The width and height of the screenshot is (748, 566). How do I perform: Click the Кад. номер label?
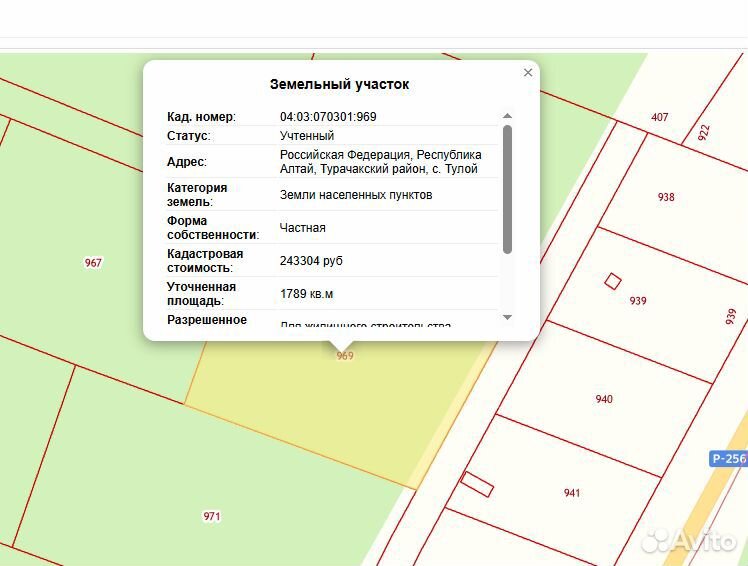[201, 117]
